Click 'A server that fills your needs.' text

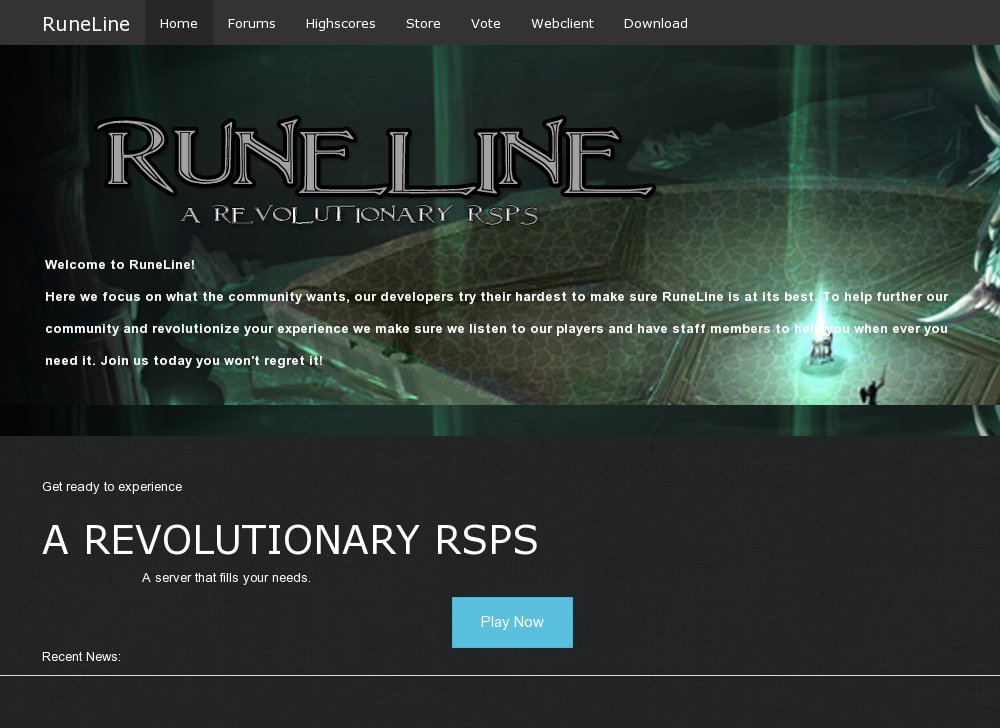[x=226, y=578]
